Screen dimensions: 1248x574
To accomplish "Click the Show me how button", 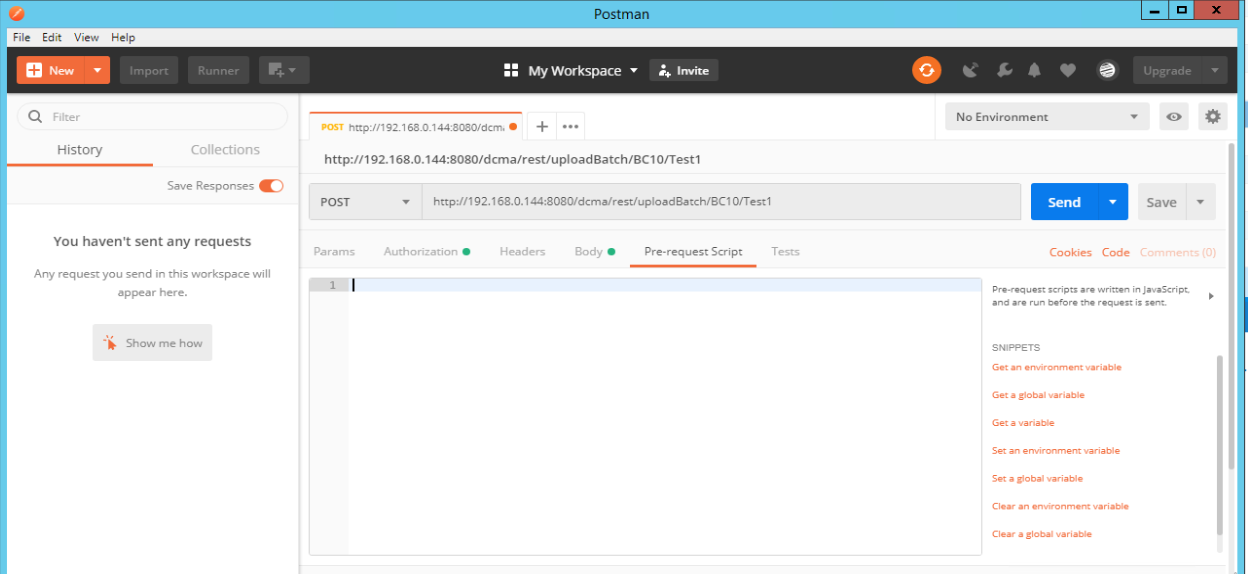I will point(152,343).
